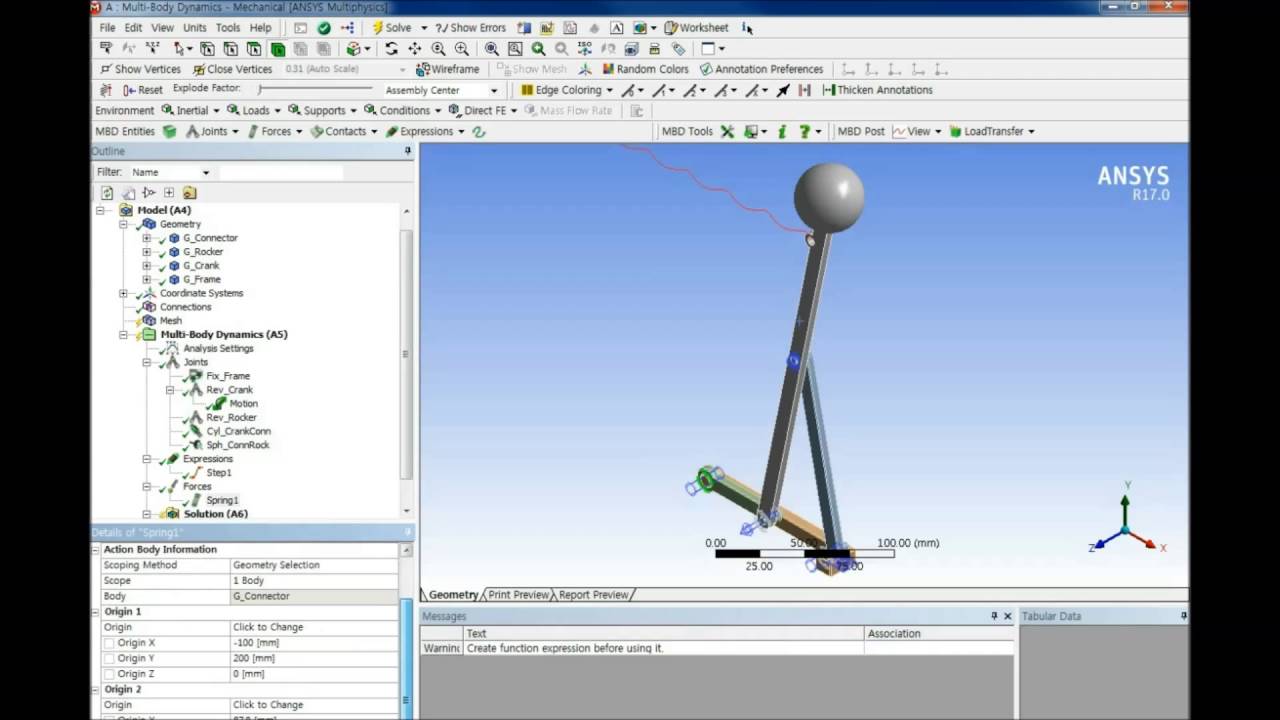
Task: Pin the Outline panel
Action: [407, 151]
